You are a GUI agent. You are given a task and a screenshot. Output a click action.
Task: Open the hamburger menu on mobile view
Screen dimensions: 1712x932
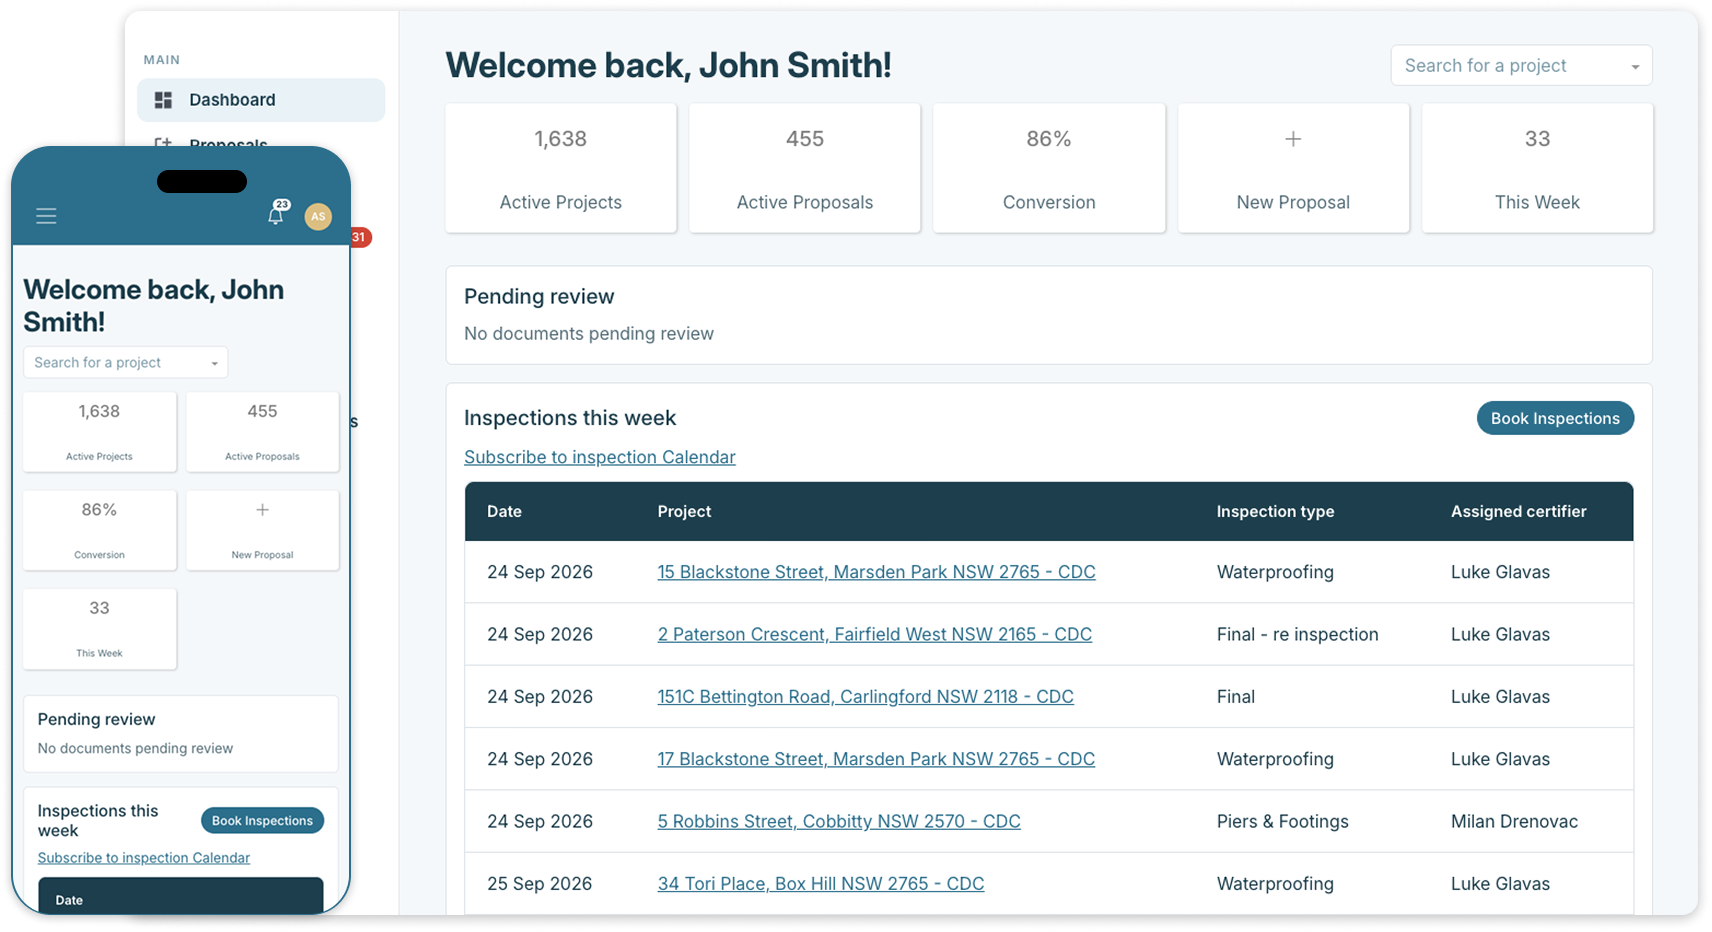point(46,216)
